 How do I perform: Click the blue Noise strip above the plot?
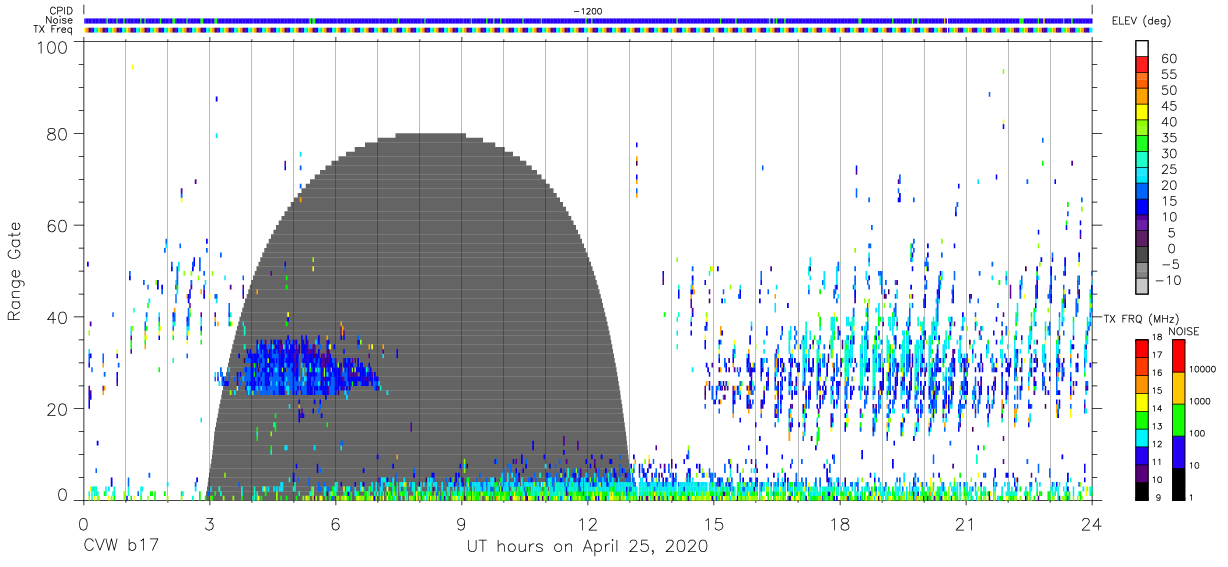point(588,20)
